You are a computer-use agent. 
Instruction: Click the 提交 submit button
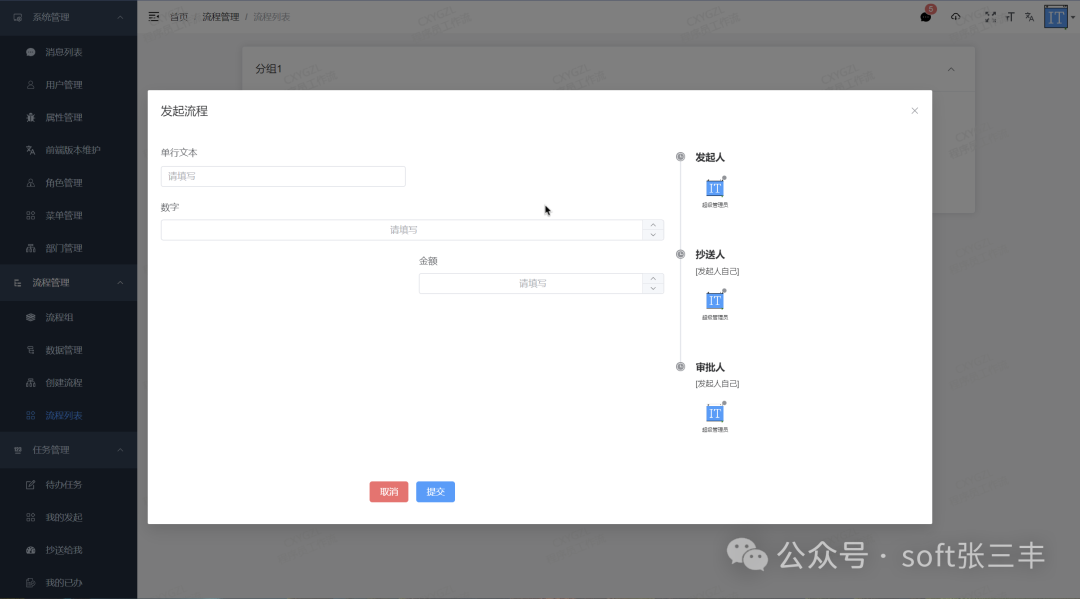(435, 491)
